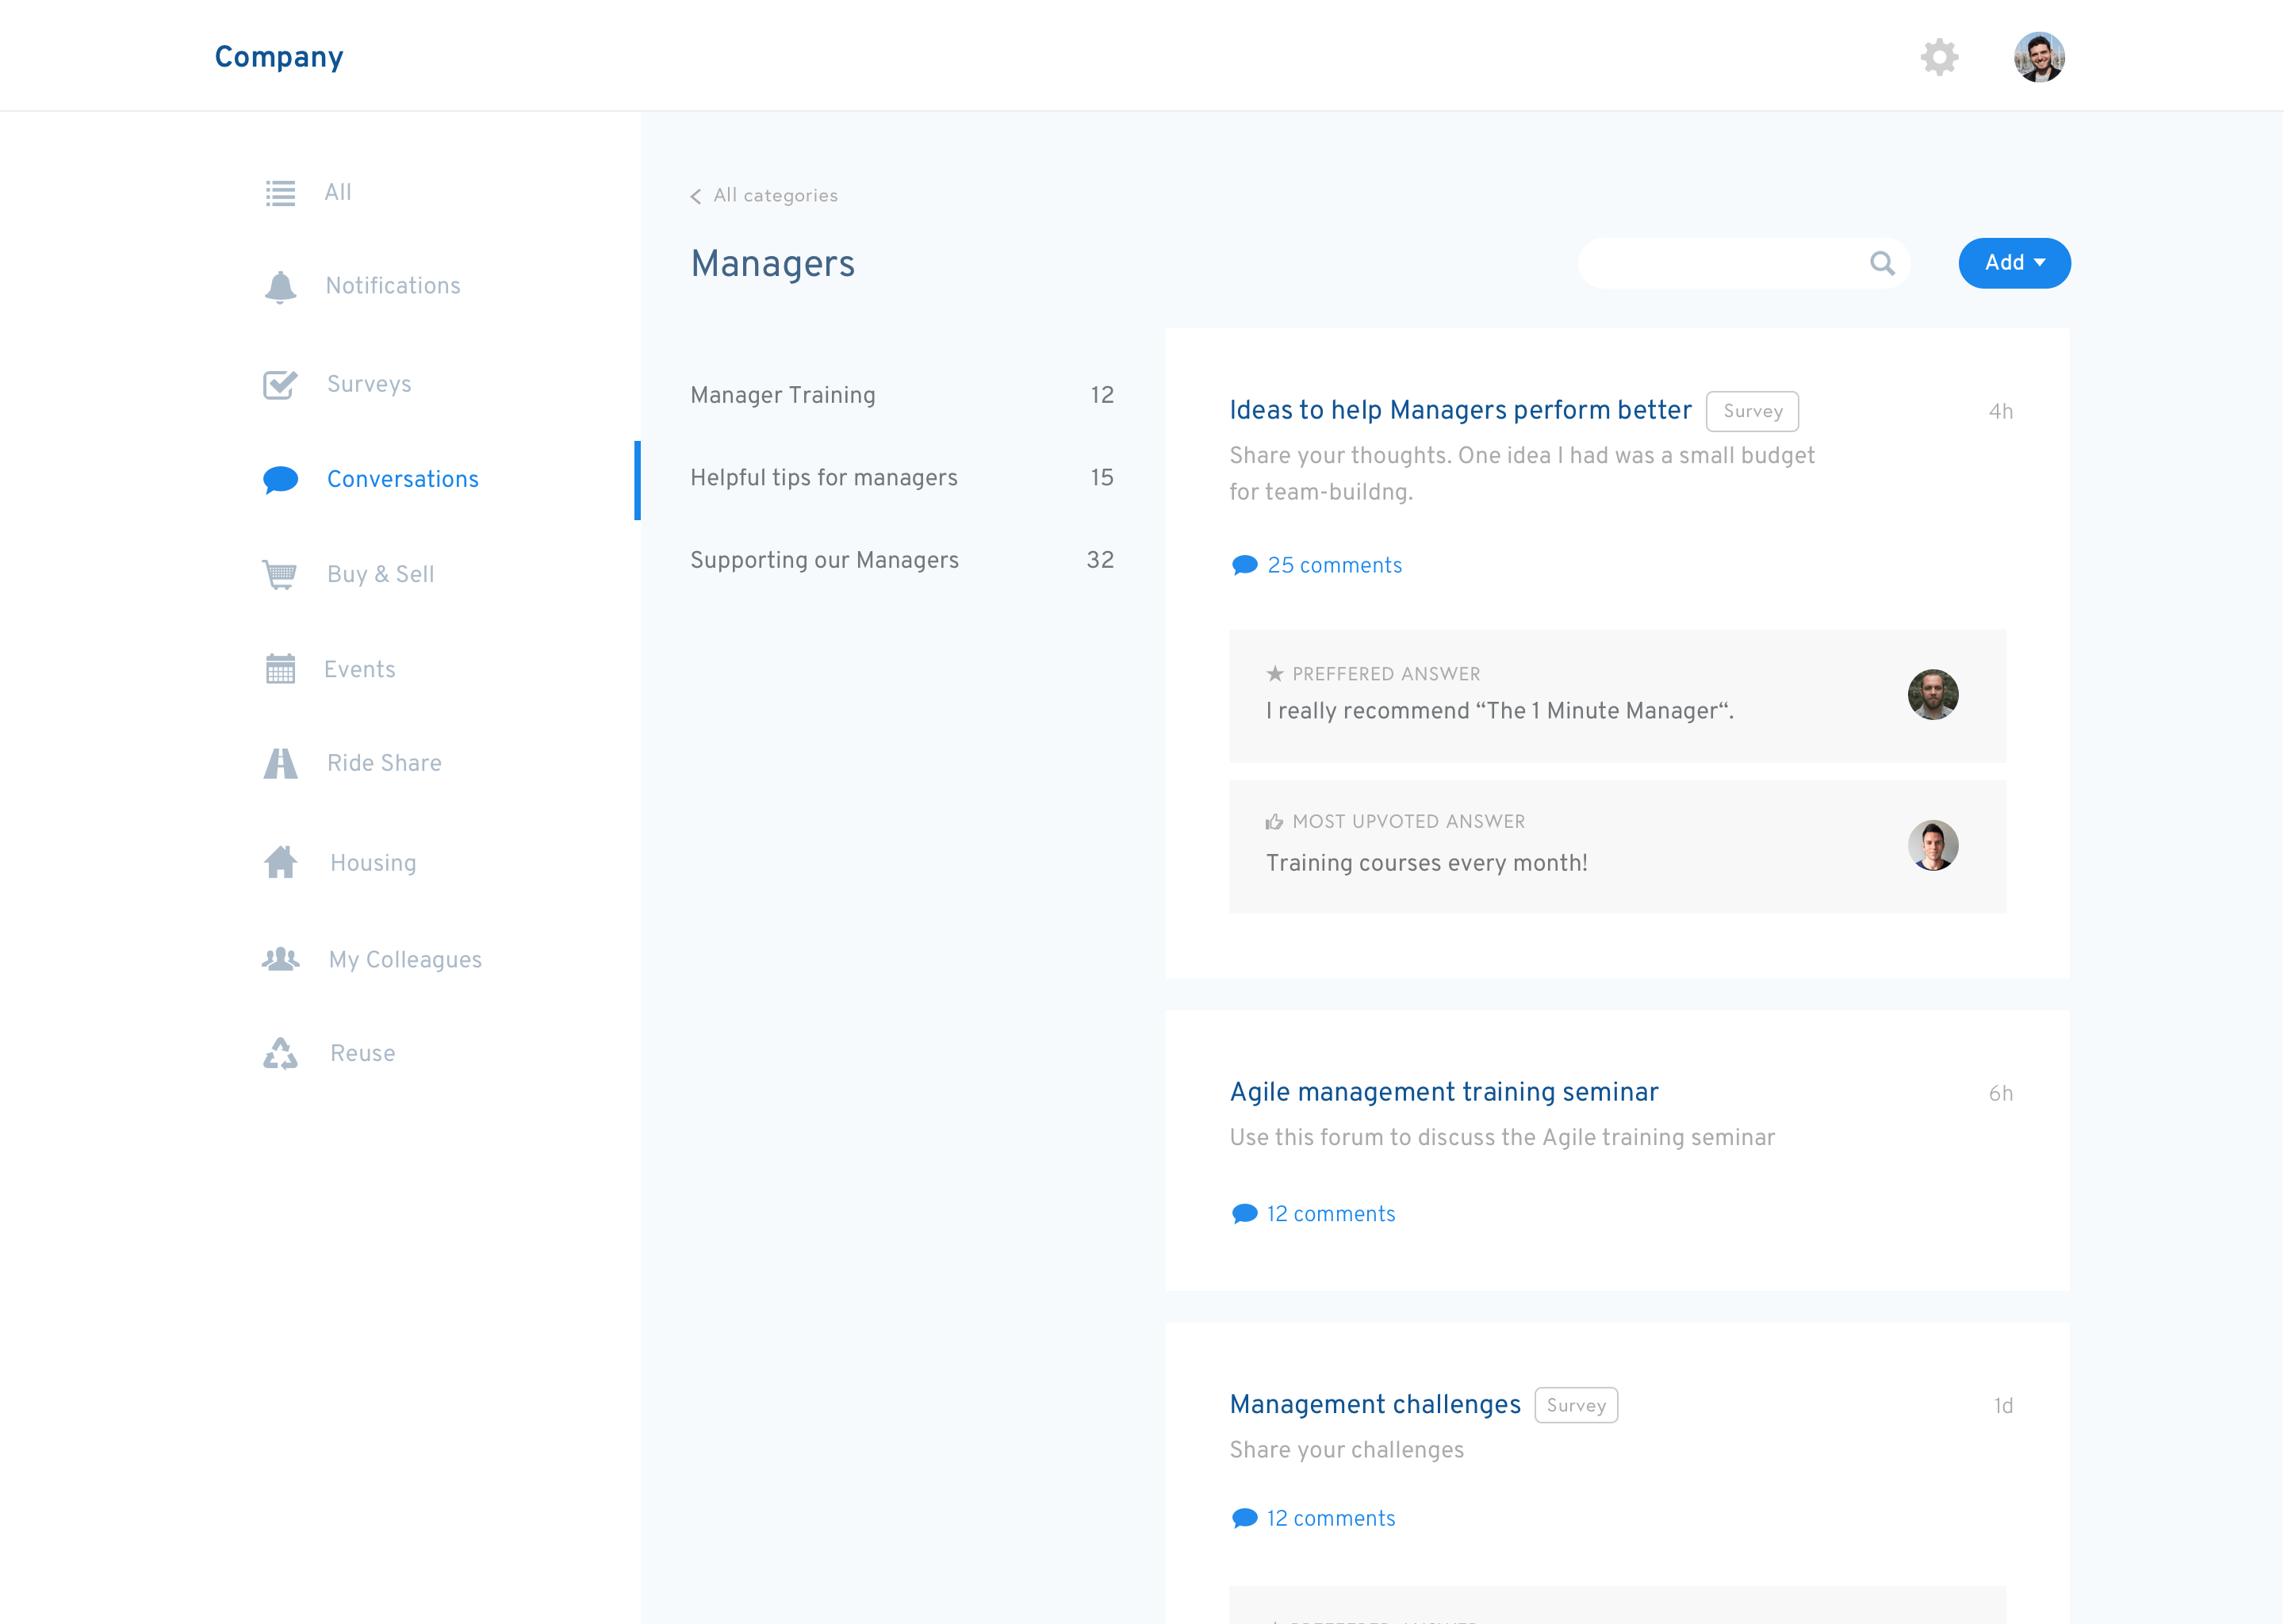Open Surveys via the checkmark icon

(x=280, y=385)
